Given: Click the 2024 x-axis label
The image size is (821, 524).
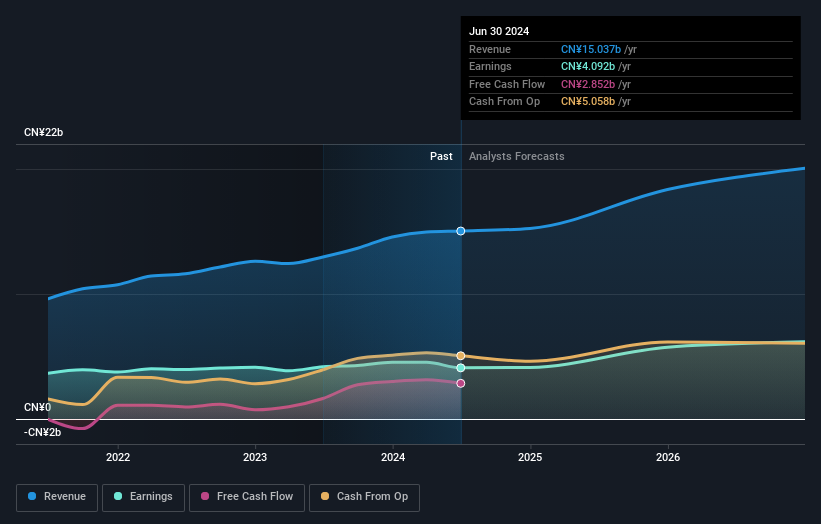Looking at the screenshot, I should pyautogui.click(x=393, y=457).
